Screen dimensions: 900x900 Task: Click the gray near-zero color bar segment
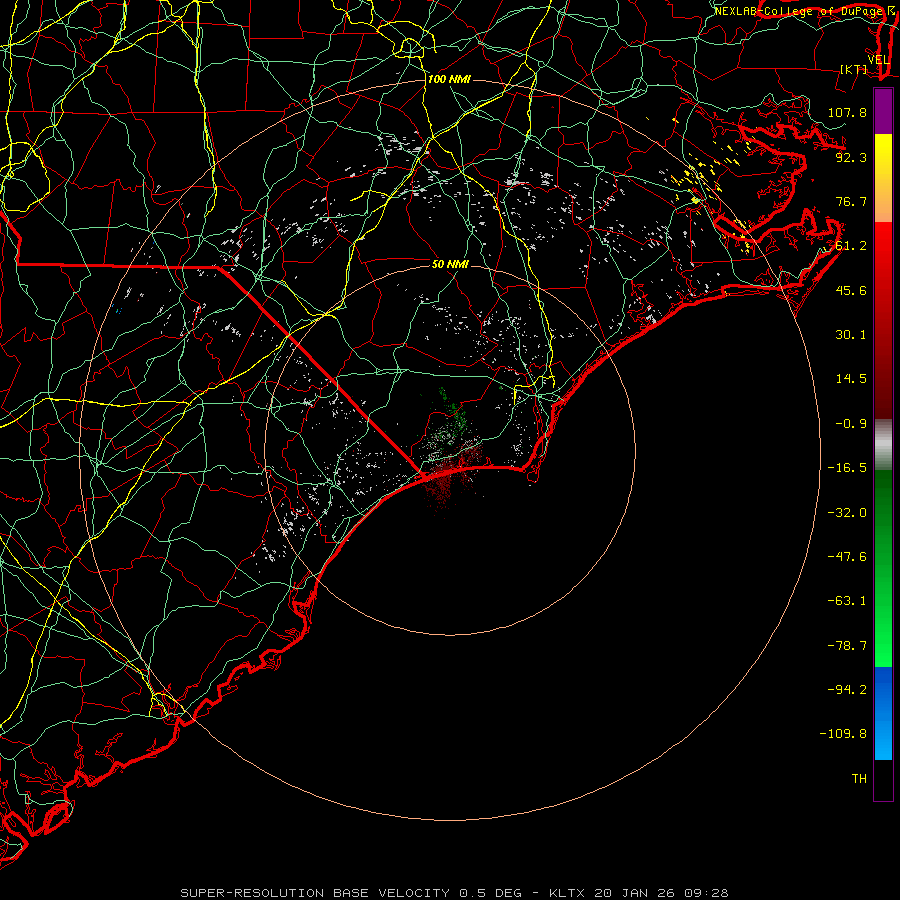point(883,444)
